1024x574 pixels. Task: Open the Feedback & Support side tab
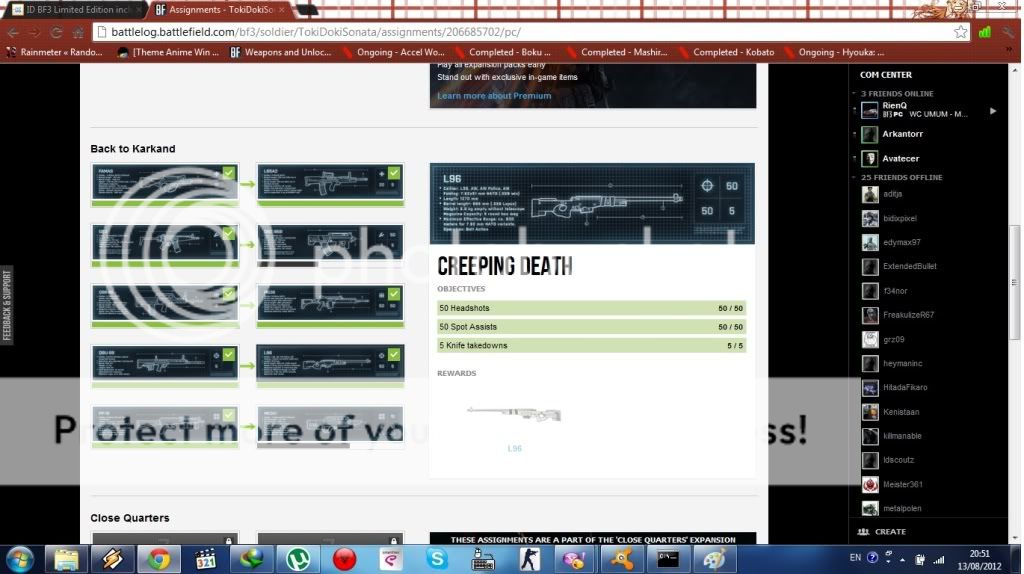point(7,305)
